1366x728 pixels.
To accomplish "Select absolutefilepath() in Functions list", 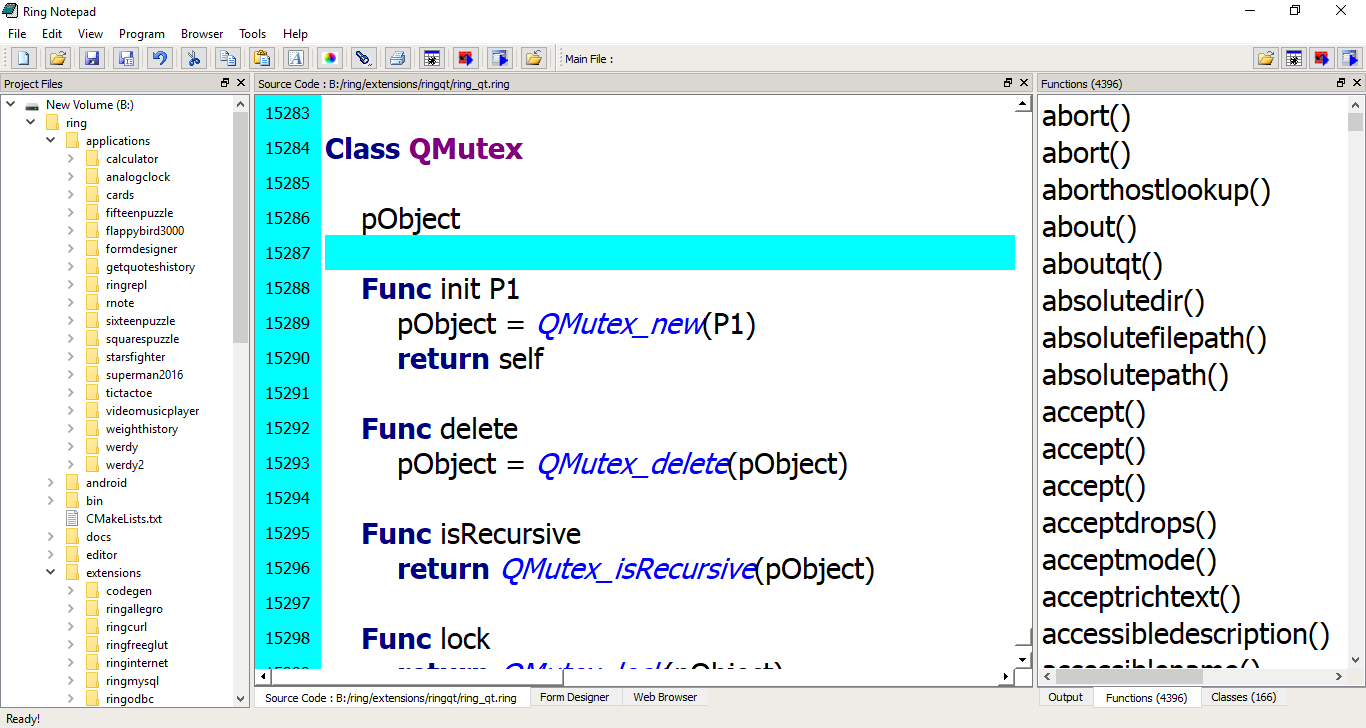I will click(1154, 339).
